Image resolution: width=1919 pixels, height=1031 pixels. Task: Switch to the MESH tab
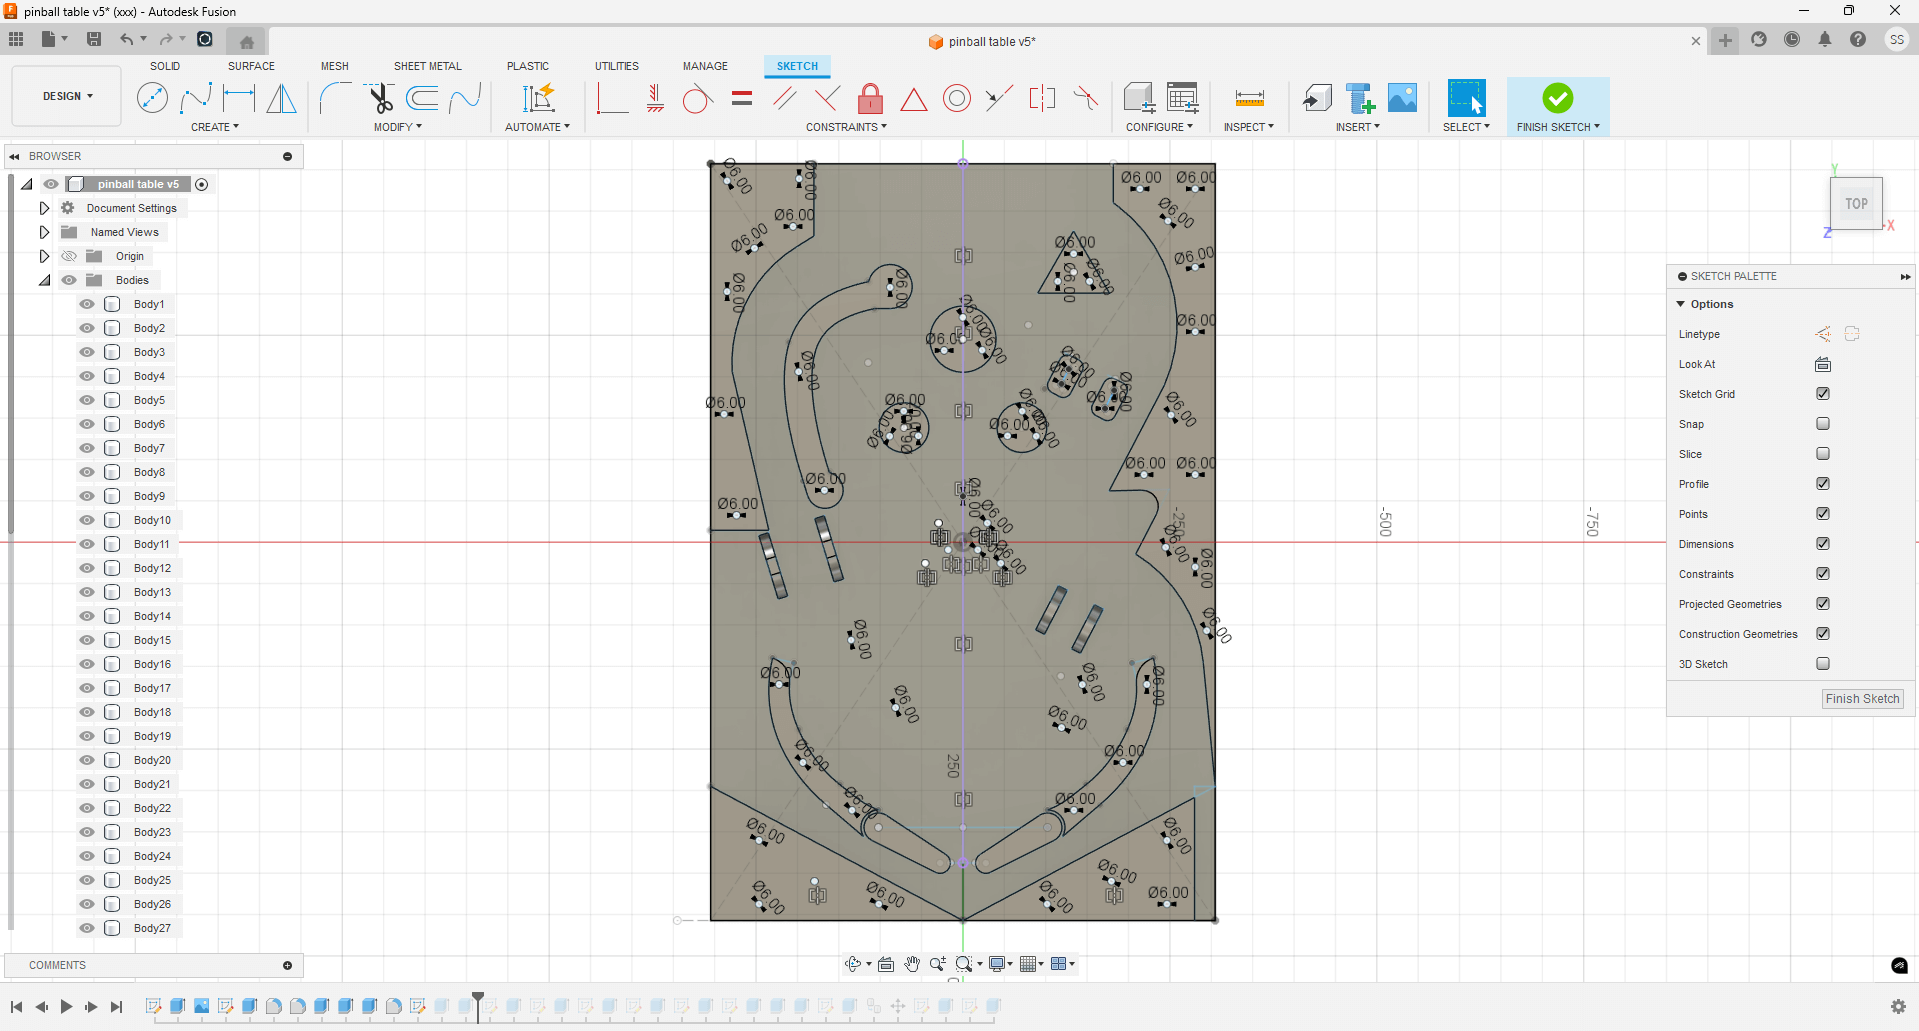335,66
